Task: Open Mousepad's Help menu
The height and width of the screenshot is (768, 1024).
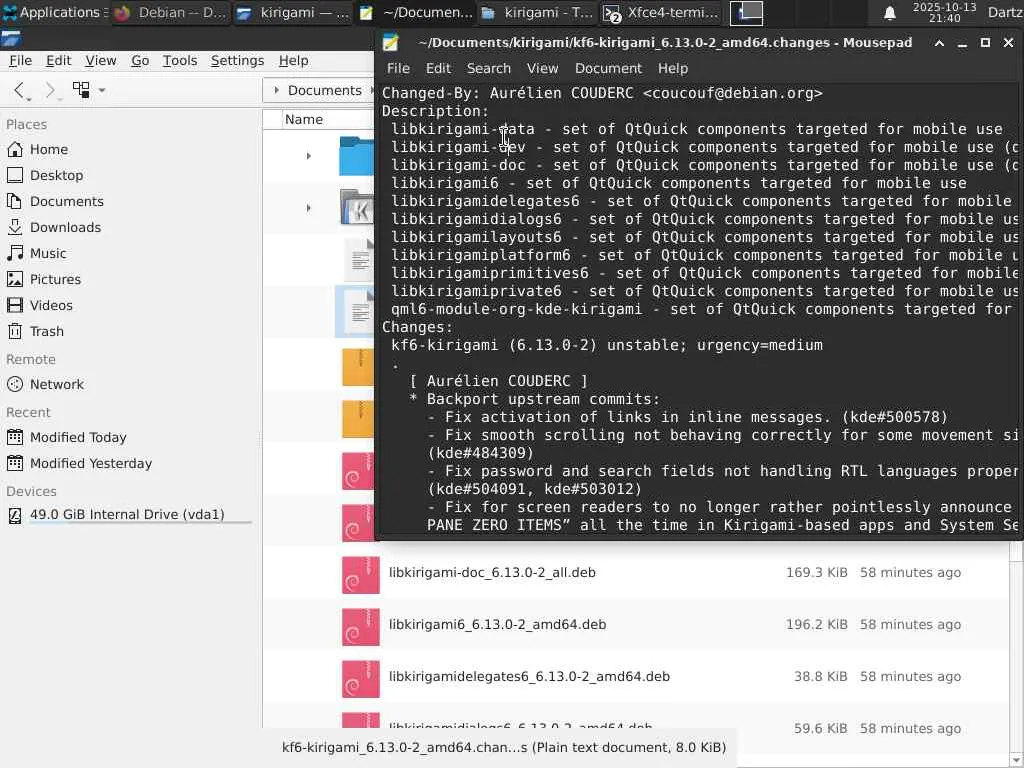Action: point(673,69)
